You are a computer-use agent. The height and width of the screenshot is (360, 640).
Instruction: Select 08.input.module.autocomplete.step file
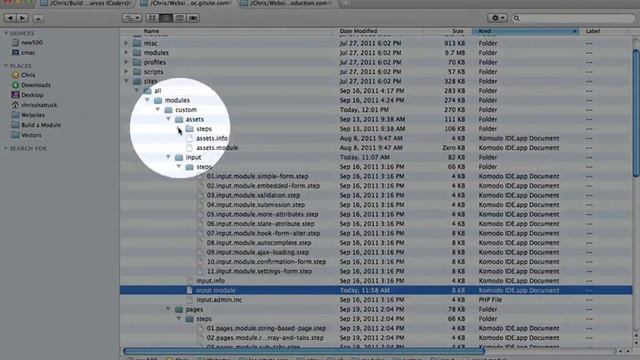259,243
